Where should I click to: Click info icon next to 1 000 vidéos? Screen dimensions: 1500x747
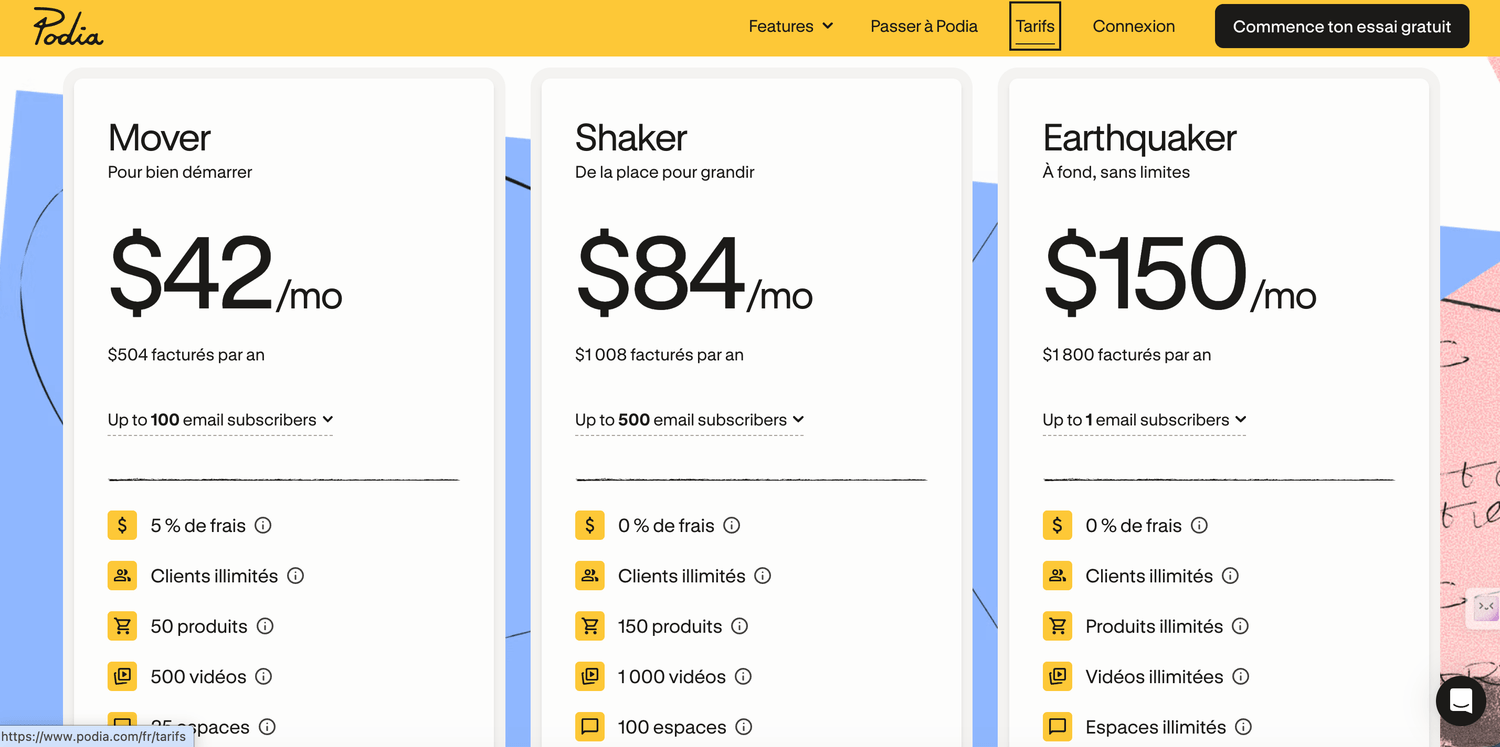pos(743,676)
